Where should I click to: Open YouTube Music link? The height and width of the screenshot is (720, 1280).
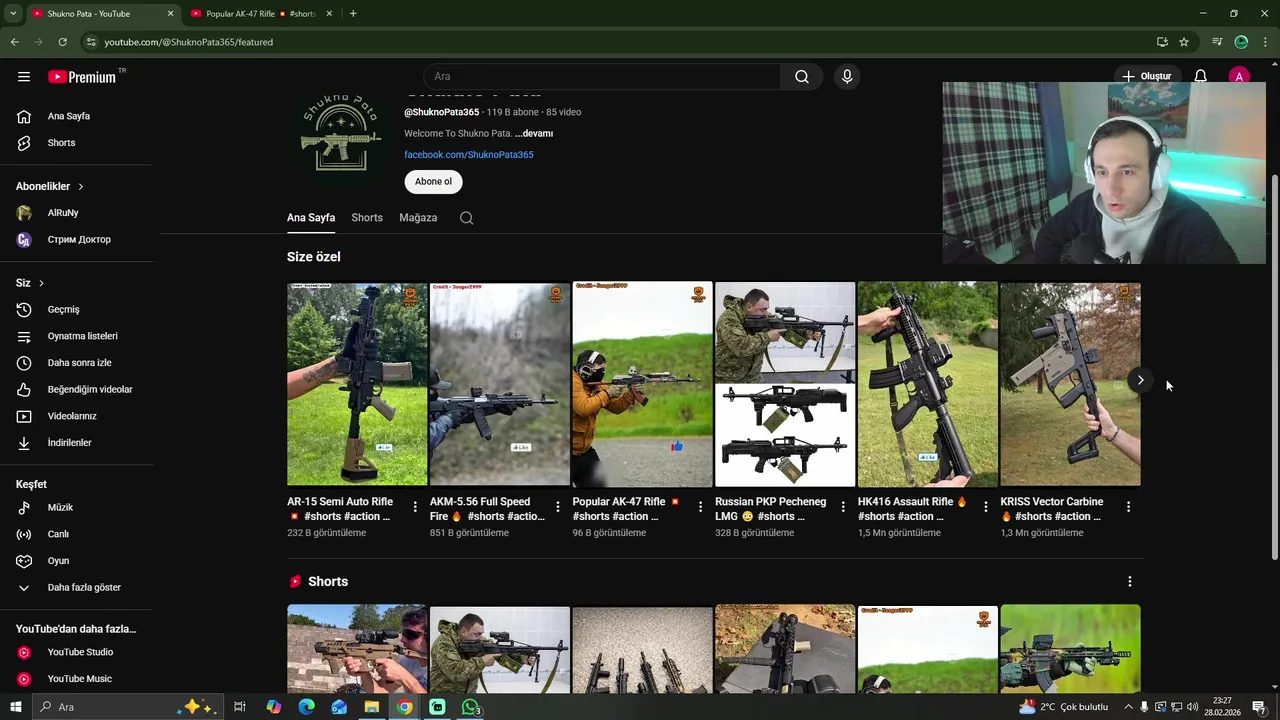[x=77, y=679]
